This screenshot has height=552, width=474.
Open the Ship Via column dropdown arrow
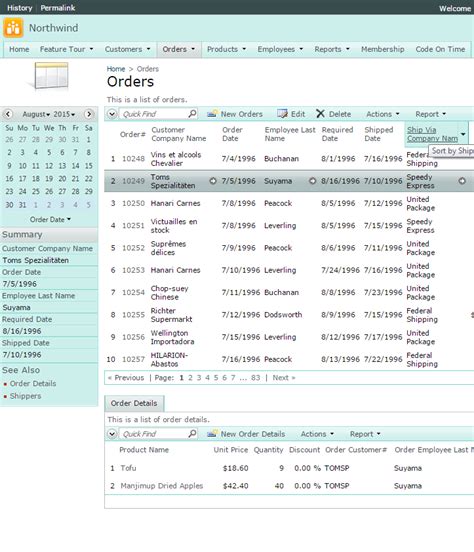pos(463,134)
